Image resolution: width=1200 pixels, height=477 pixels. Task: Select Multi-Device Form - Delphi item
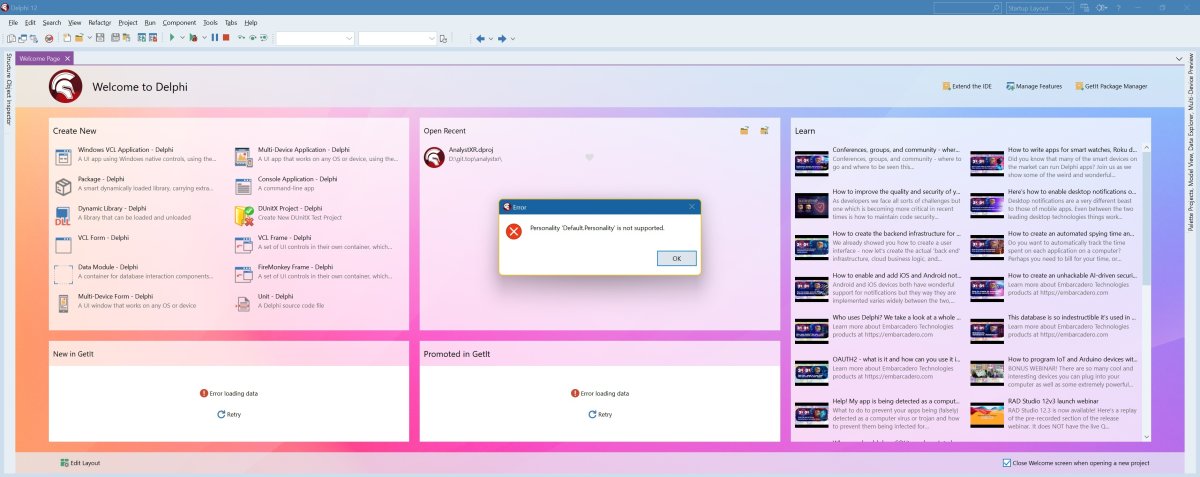(x=135, y=301)
